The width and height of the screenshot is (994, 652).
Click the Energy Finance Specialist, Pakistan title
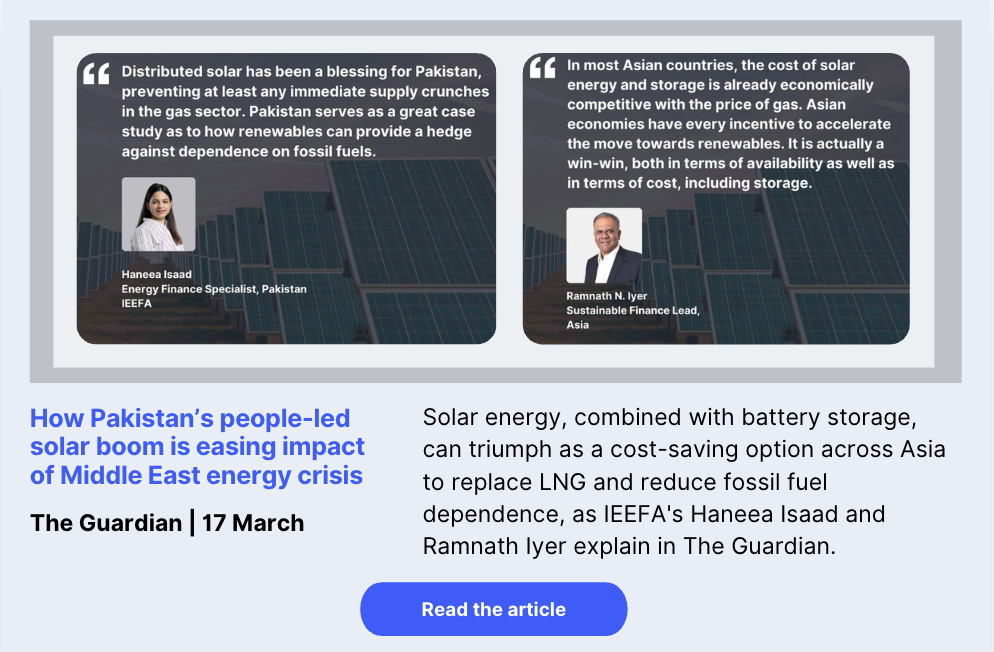coord(214,289)
